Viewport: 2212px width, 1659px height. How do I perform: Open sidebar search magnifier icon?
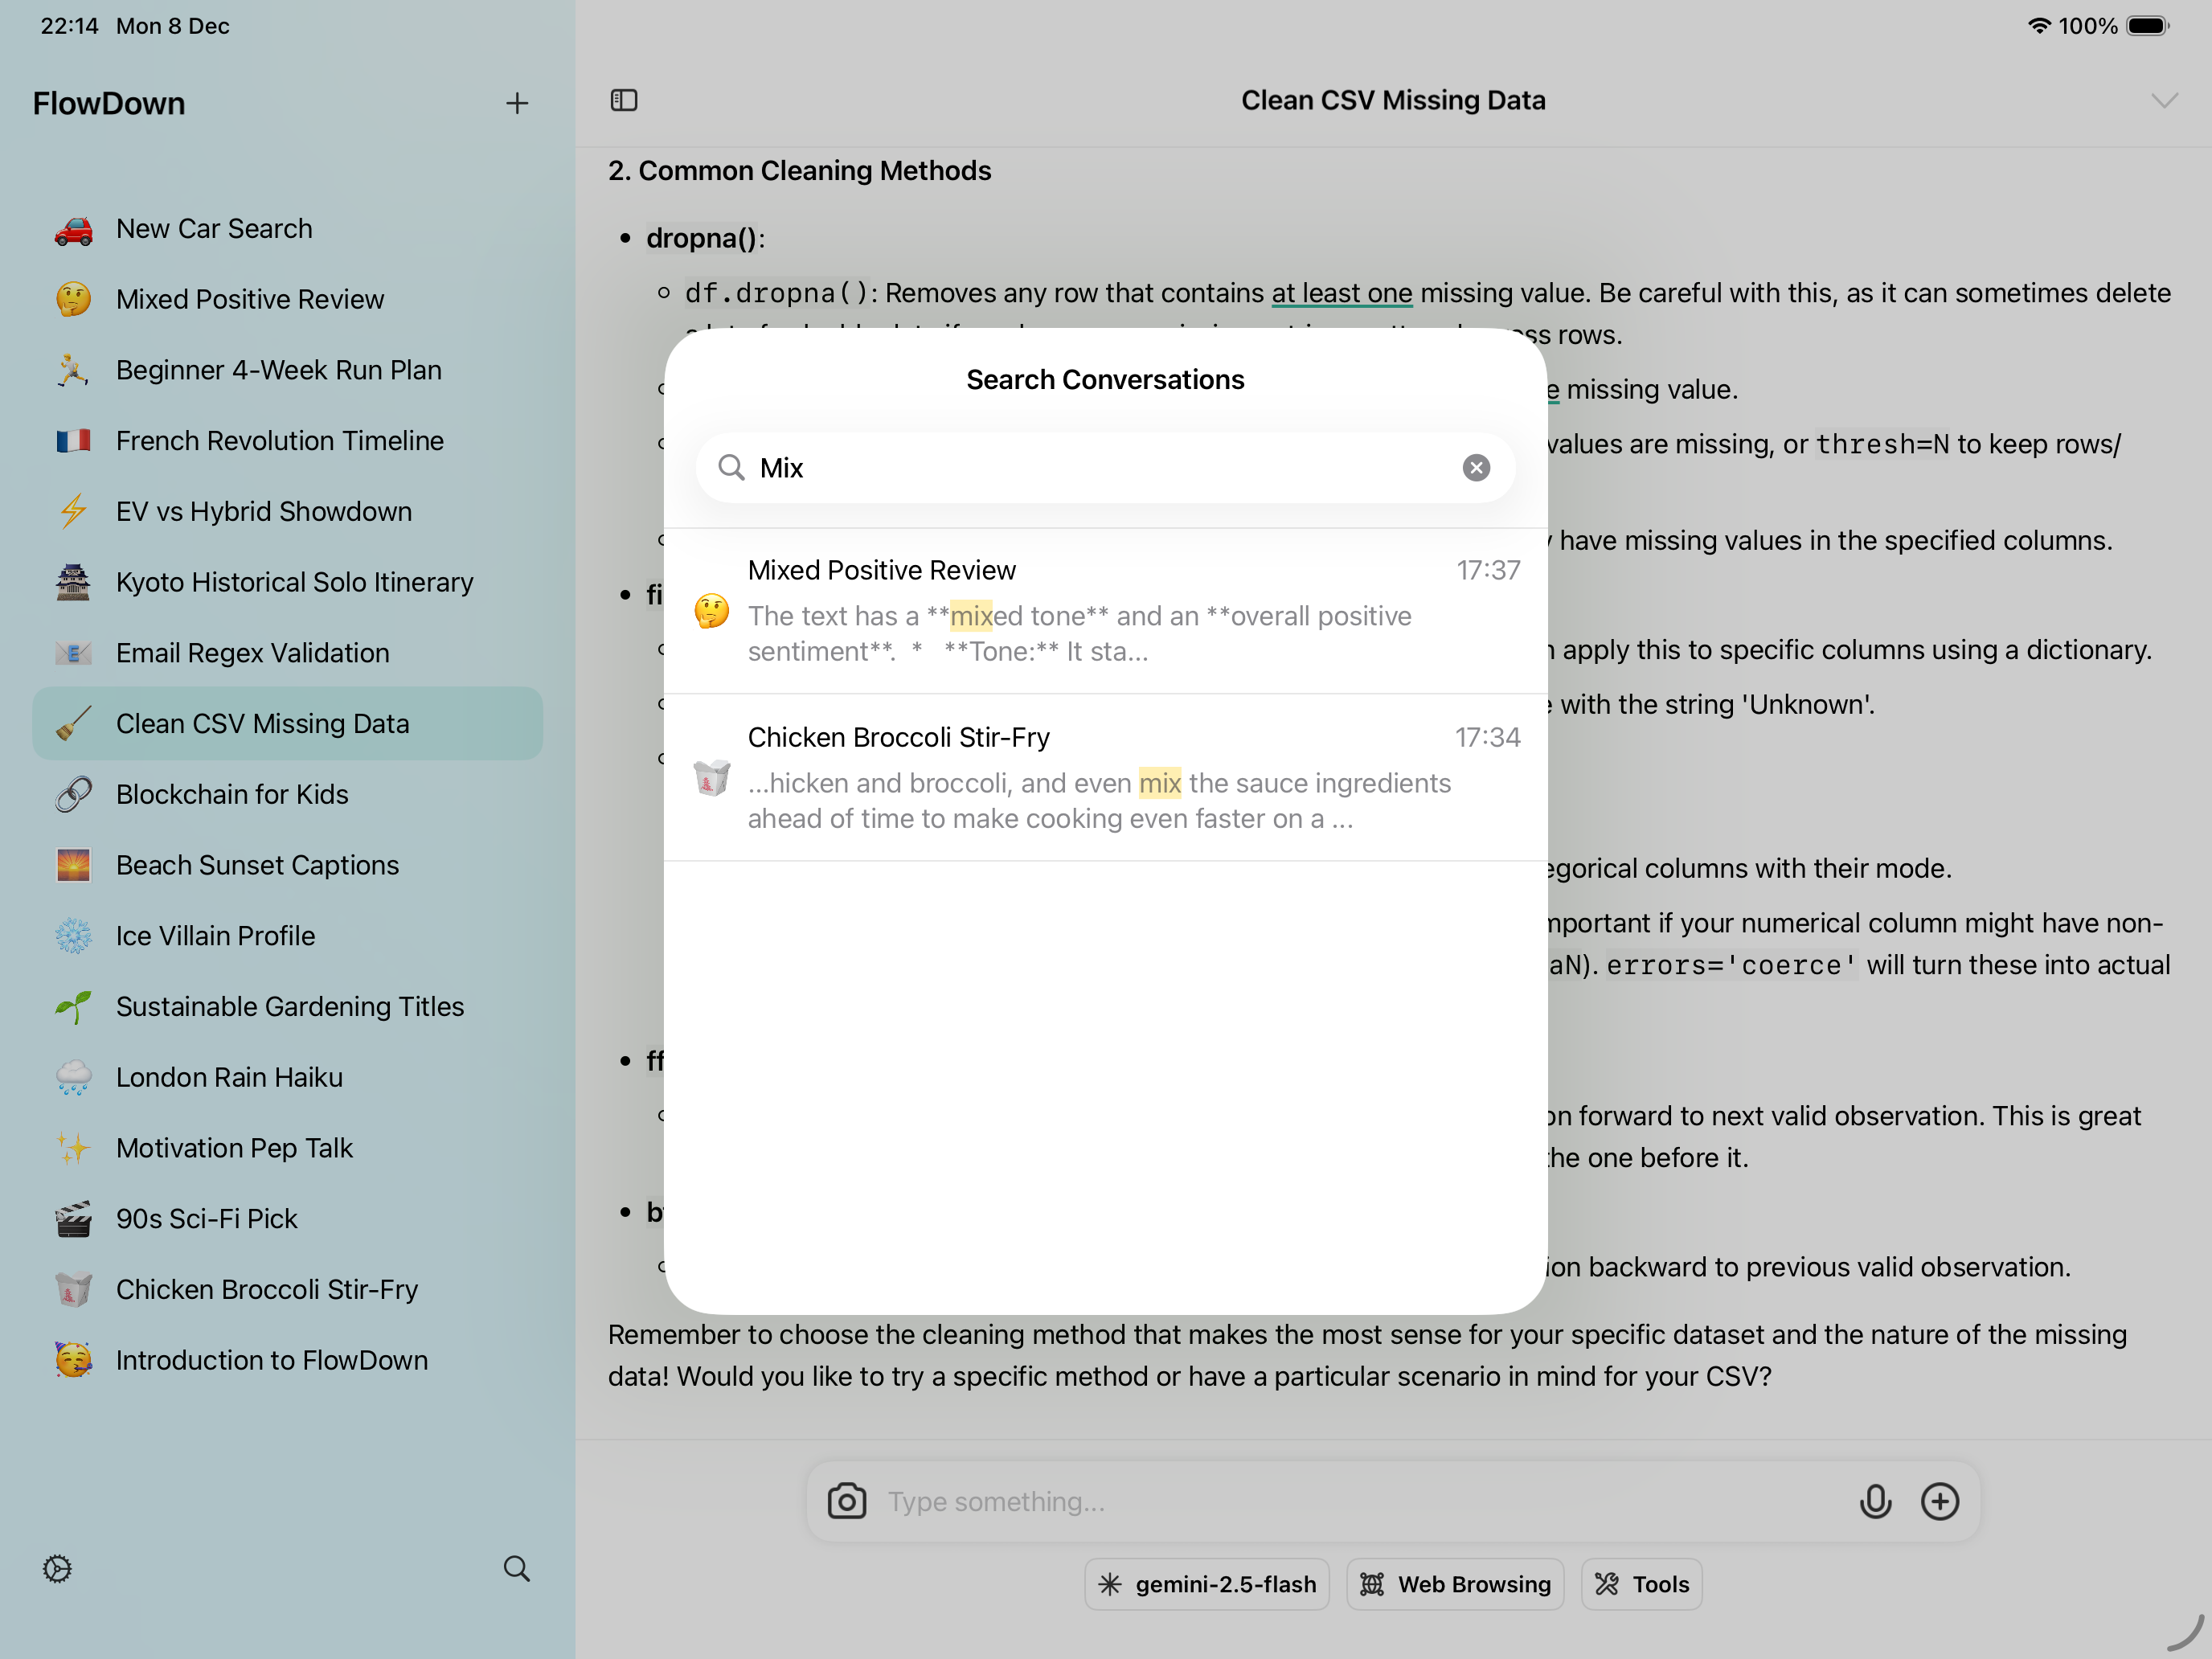(x=516, y=1568)
